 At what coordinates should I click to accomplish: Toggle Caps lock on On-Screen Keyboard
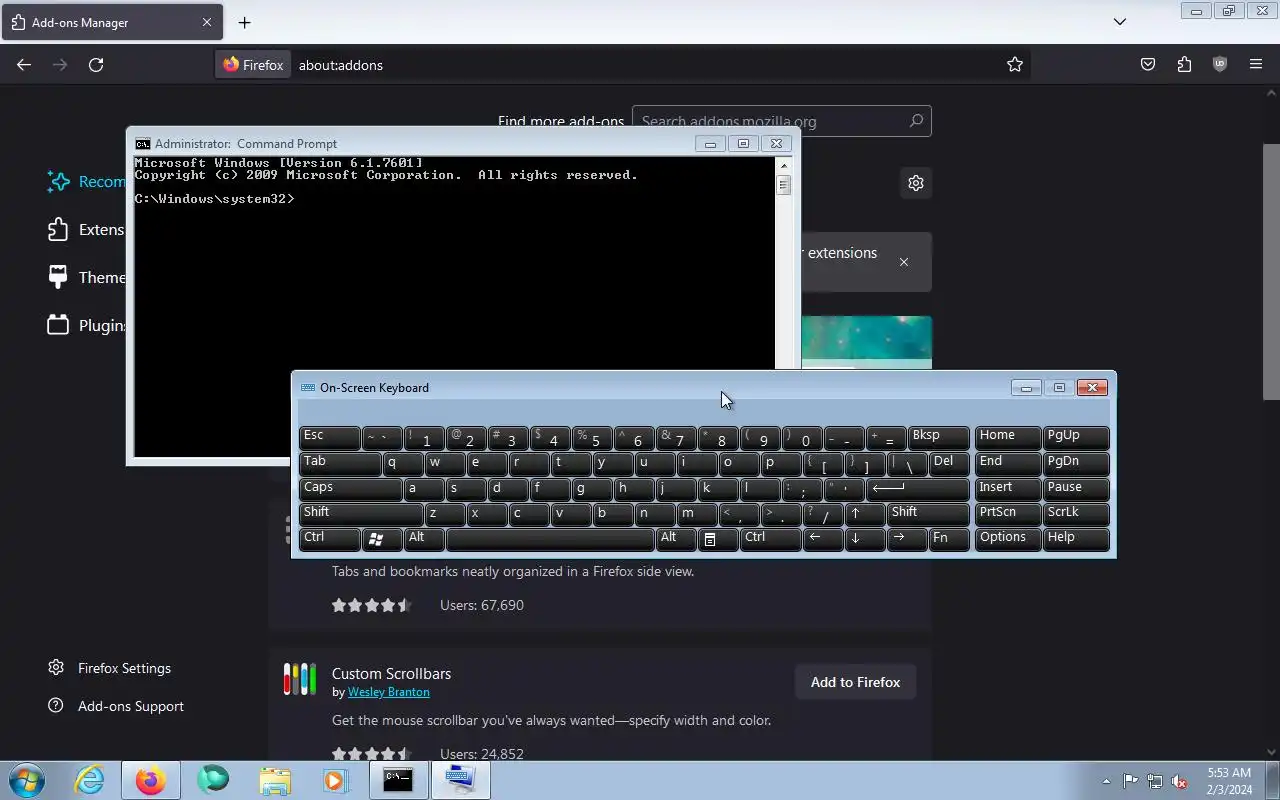click(350, 489)
